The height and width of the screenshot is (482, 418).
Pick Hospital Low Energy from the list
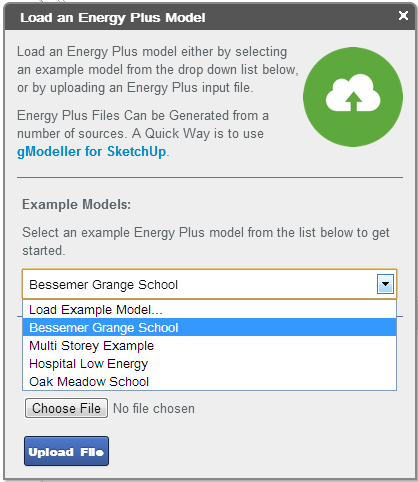(x=209, y=364)
